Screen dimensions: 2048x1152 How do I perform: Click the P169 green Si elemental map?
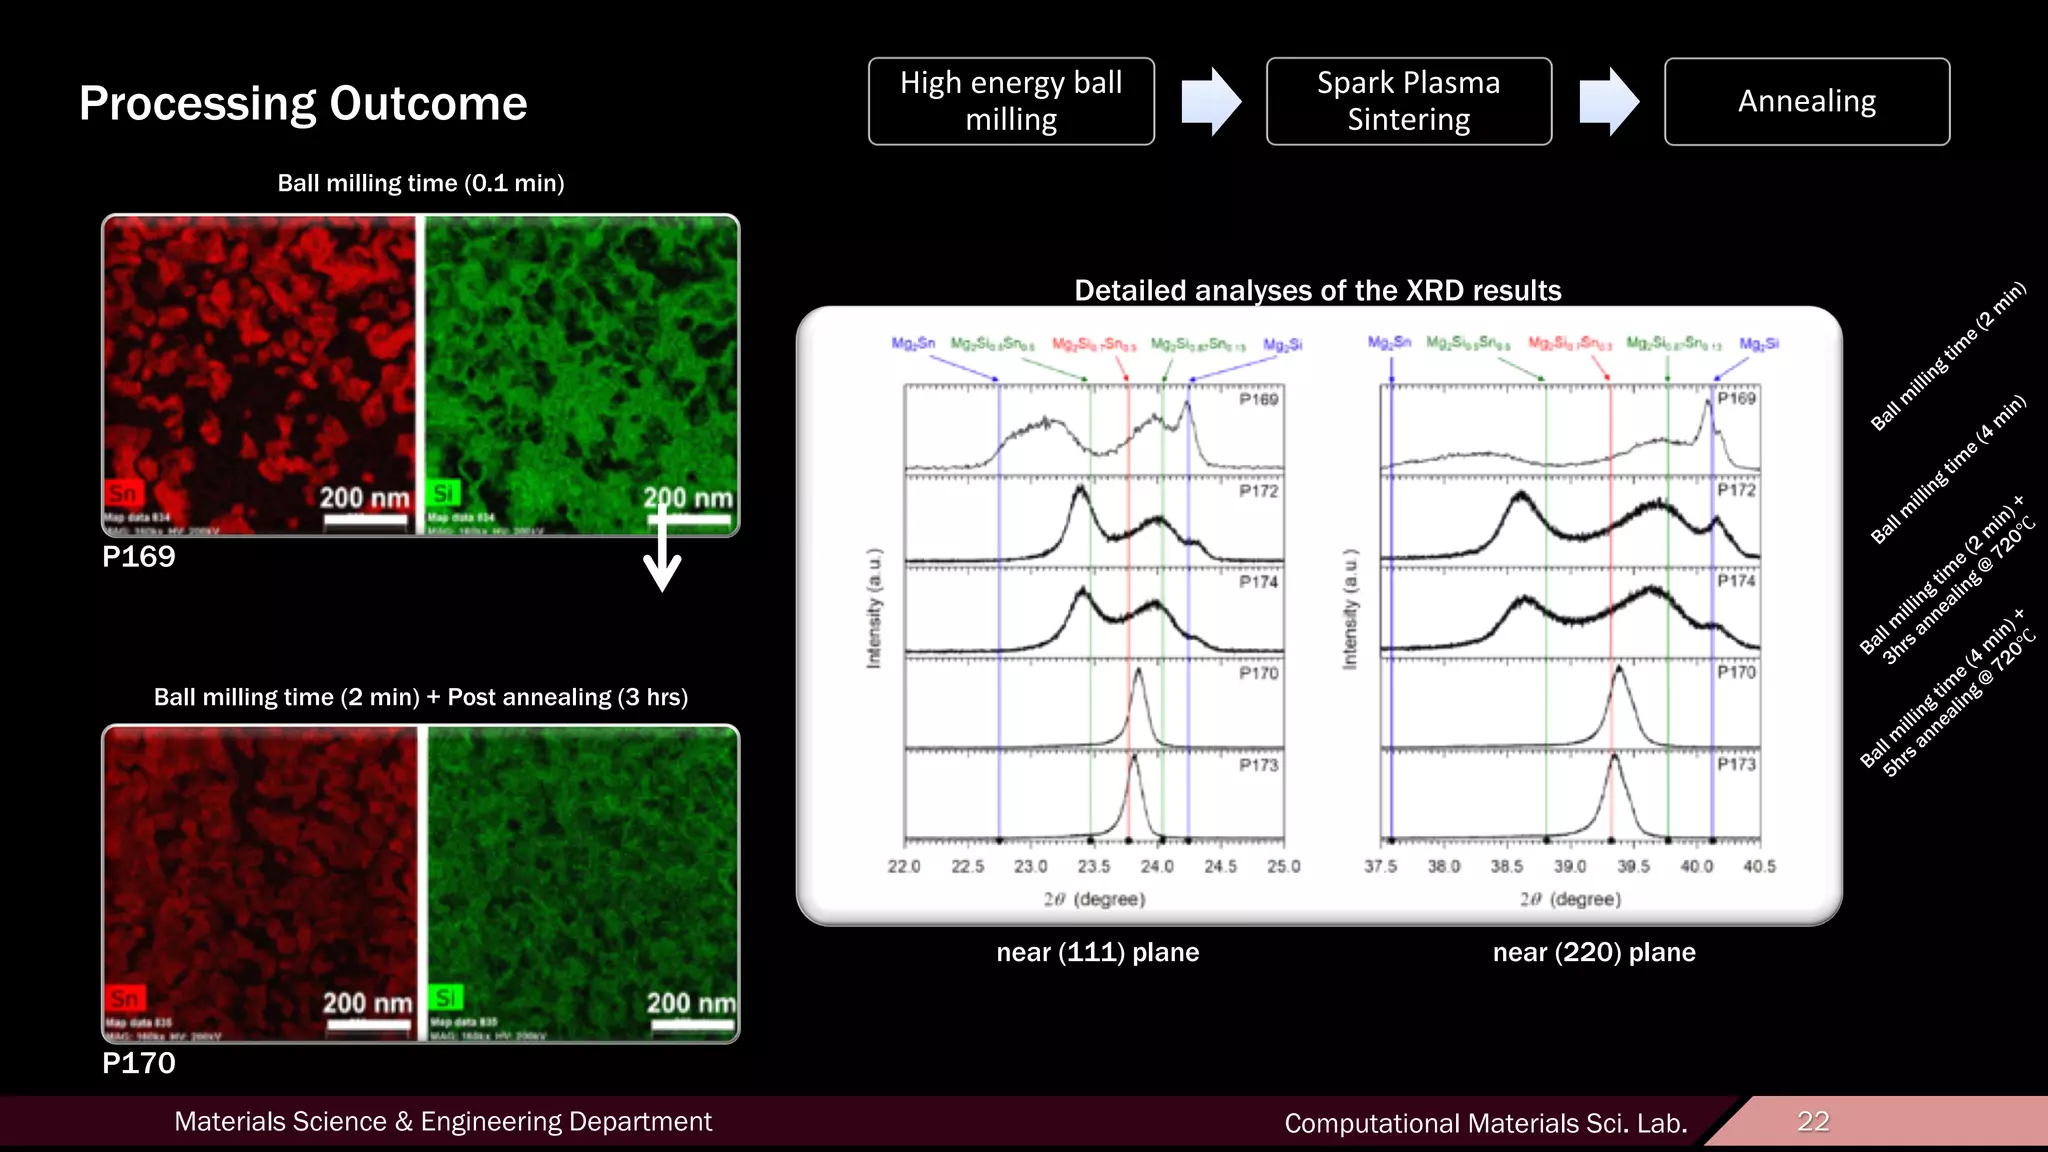point(582,360)
